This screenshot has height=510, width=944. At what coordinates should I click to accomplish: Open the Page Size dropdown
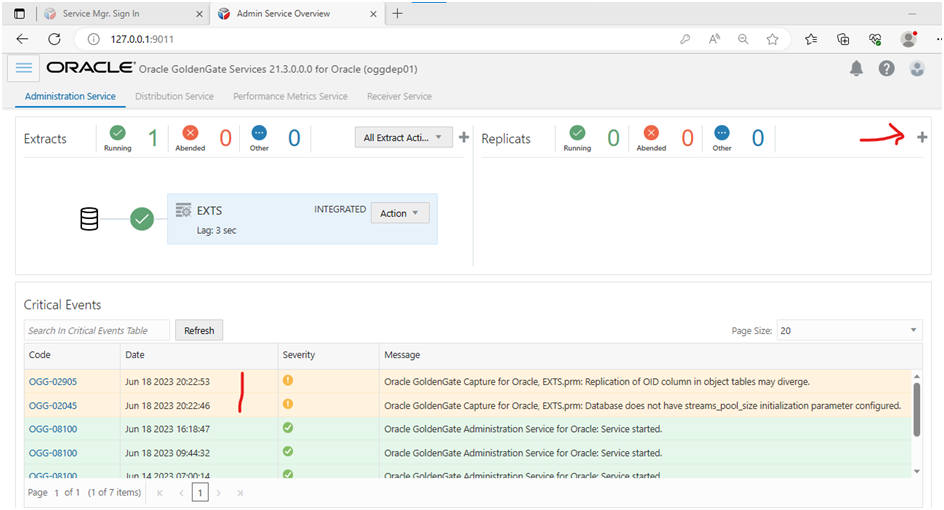(x=849, y=331)
